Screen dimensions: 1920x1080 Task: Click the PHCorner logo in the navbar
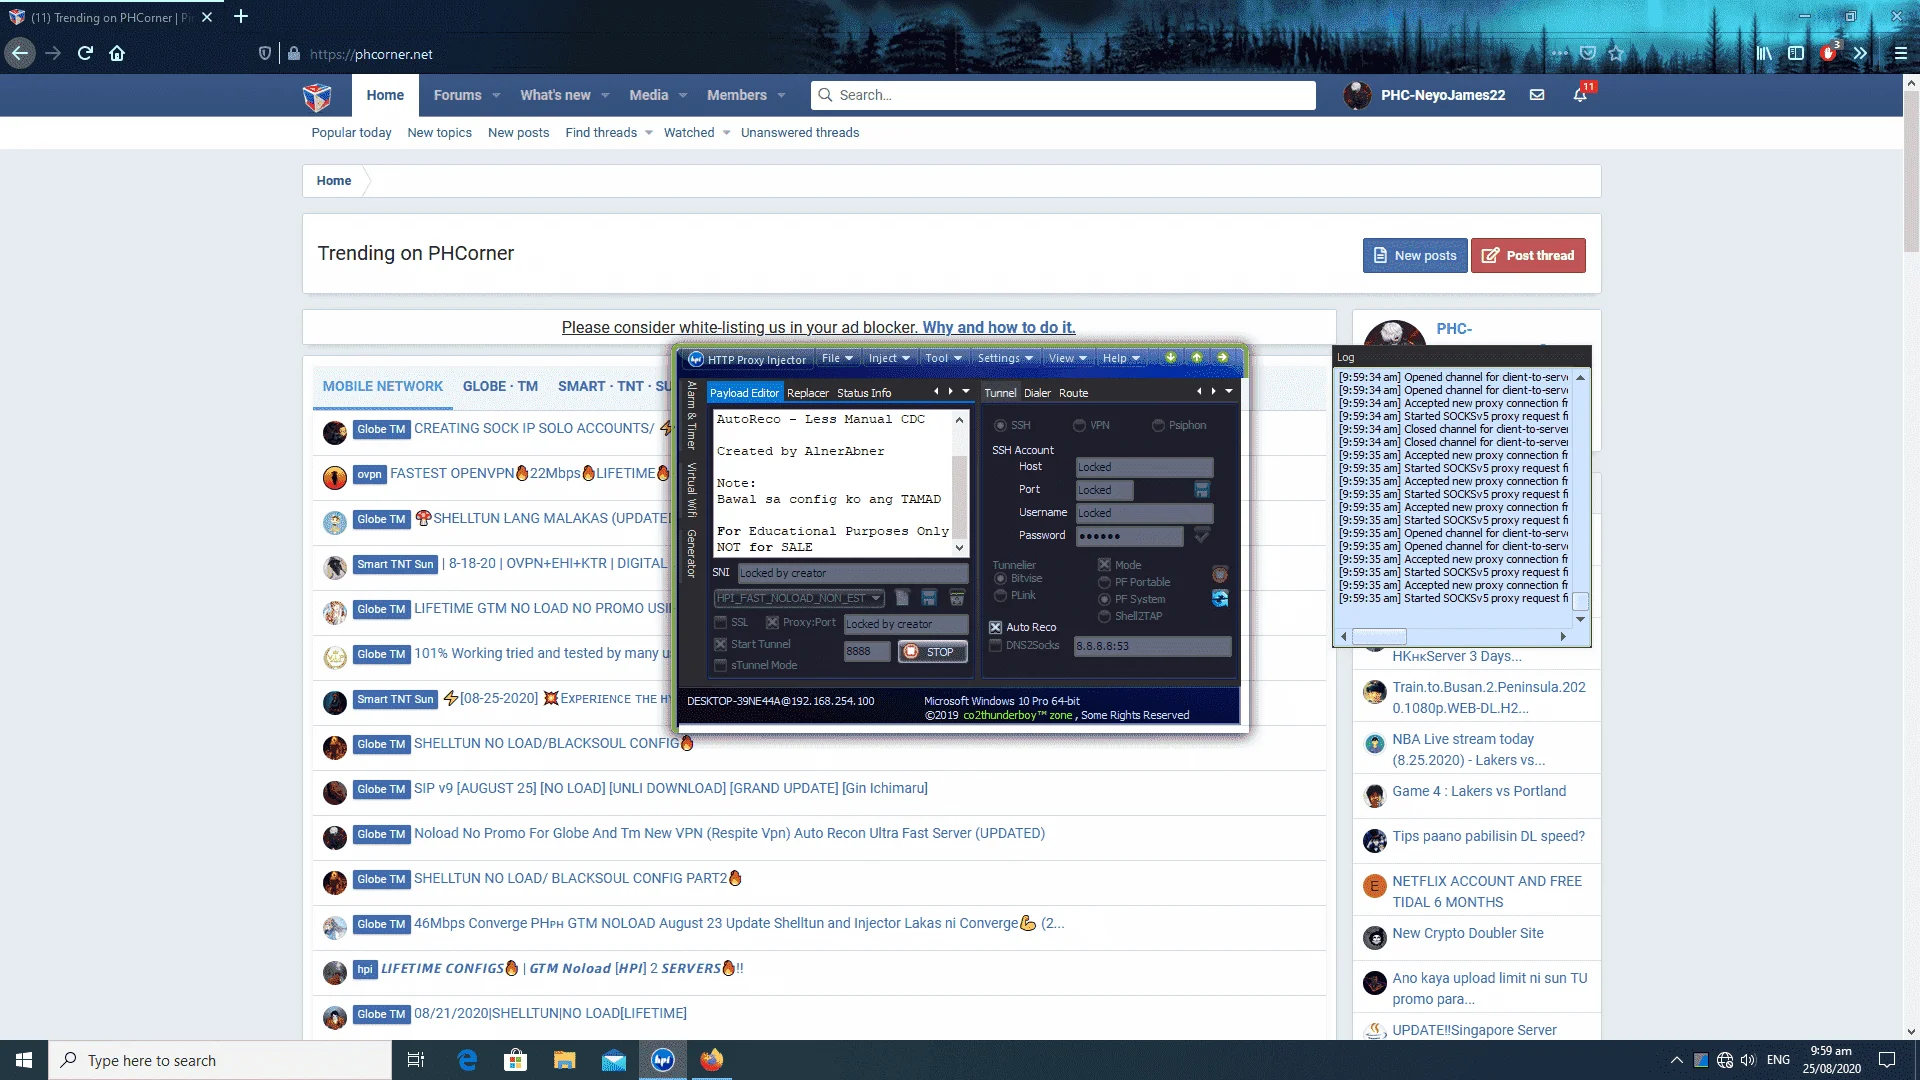coord(317,96)
